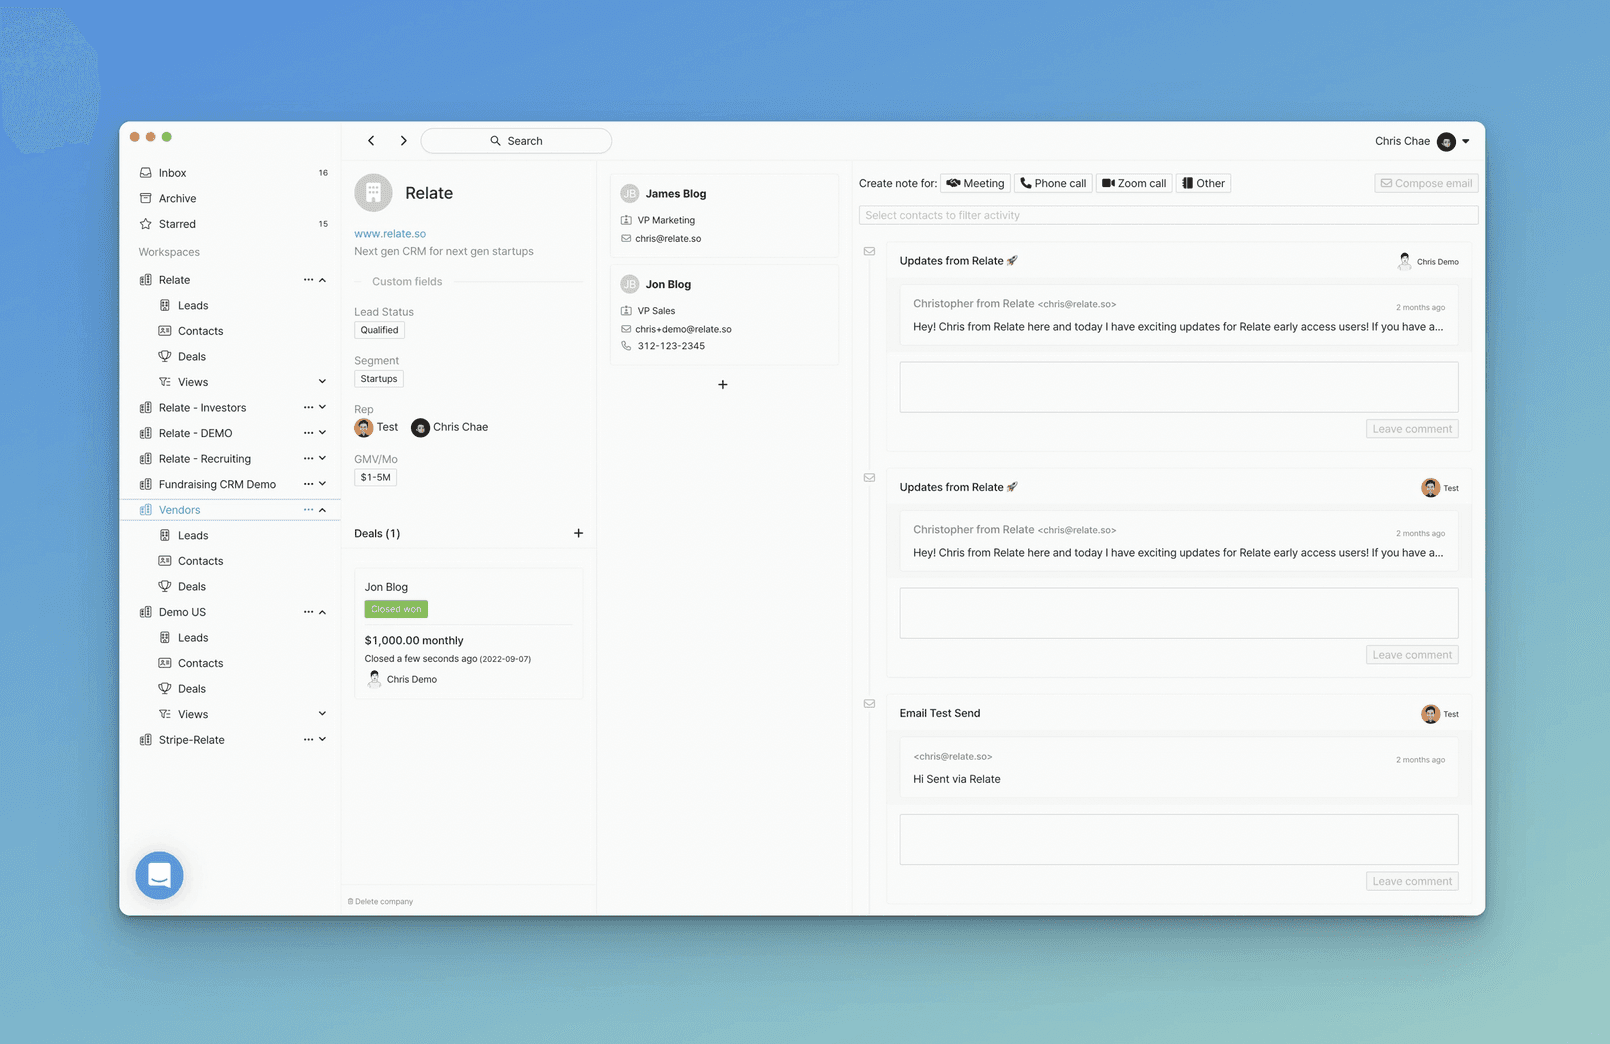Create a Meeting note
Viewport: 1610px width, 1044px height.
tap(975, 183)
